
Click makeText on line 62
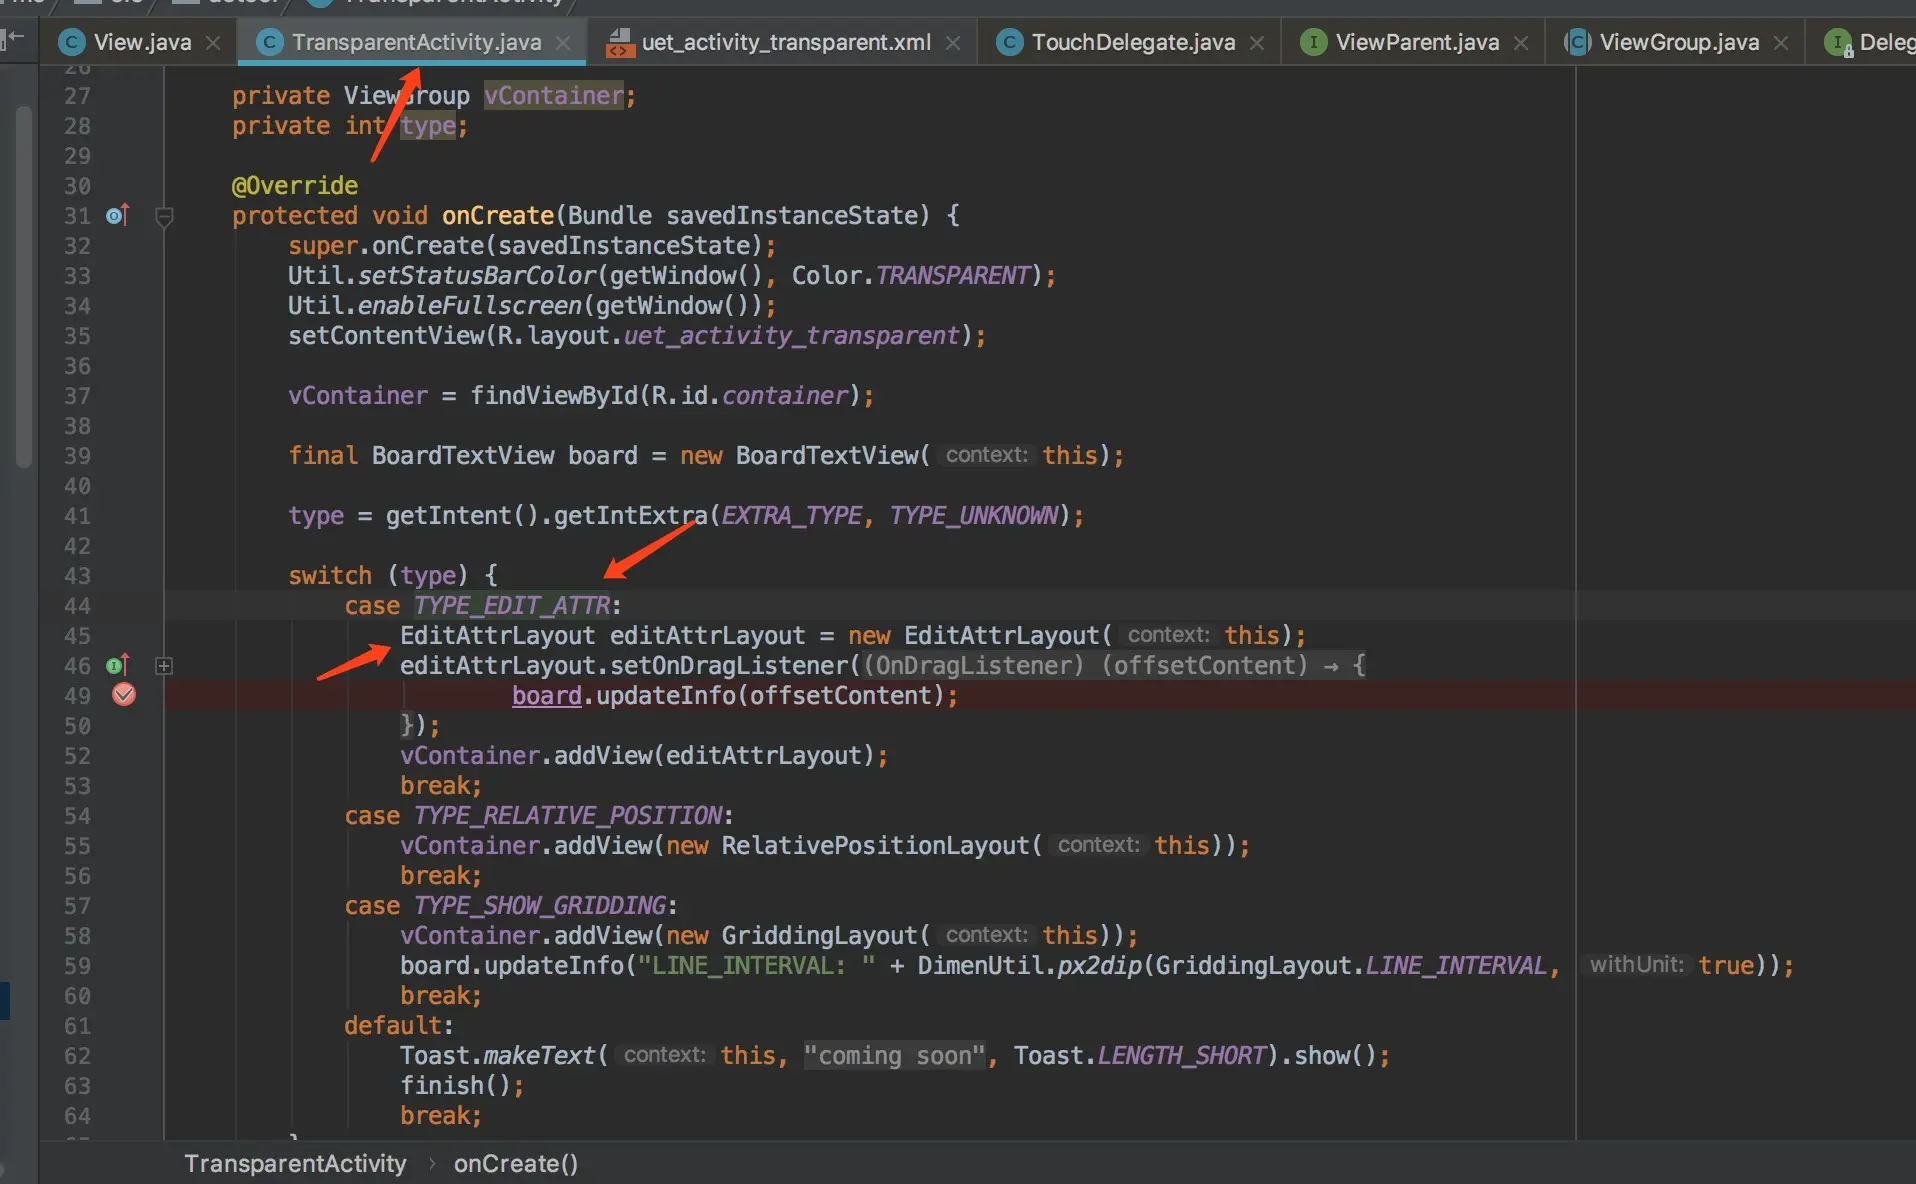point(540,1055)
